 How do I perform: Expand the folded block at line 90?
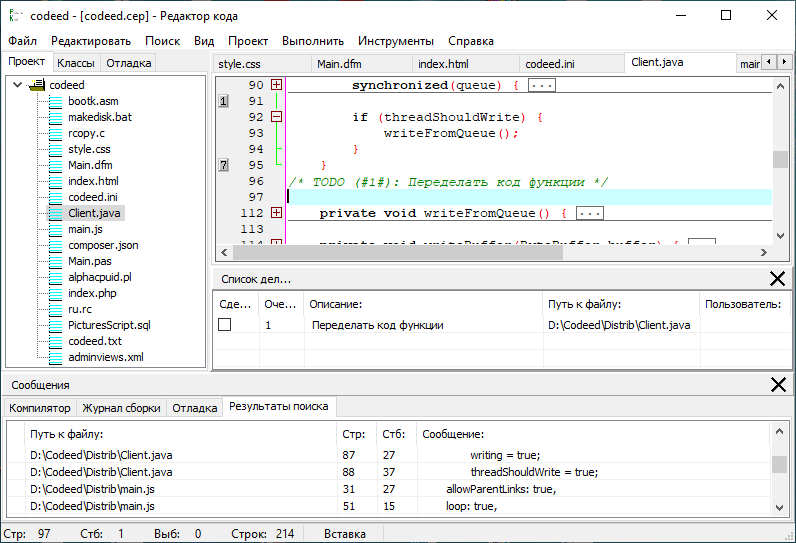[277, 86]
